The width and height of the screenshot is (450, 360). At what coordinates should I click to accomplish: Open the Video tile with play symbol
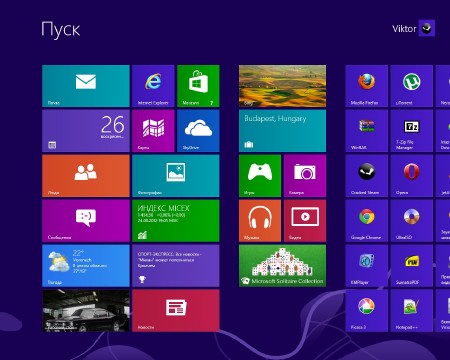pos(305,221)
